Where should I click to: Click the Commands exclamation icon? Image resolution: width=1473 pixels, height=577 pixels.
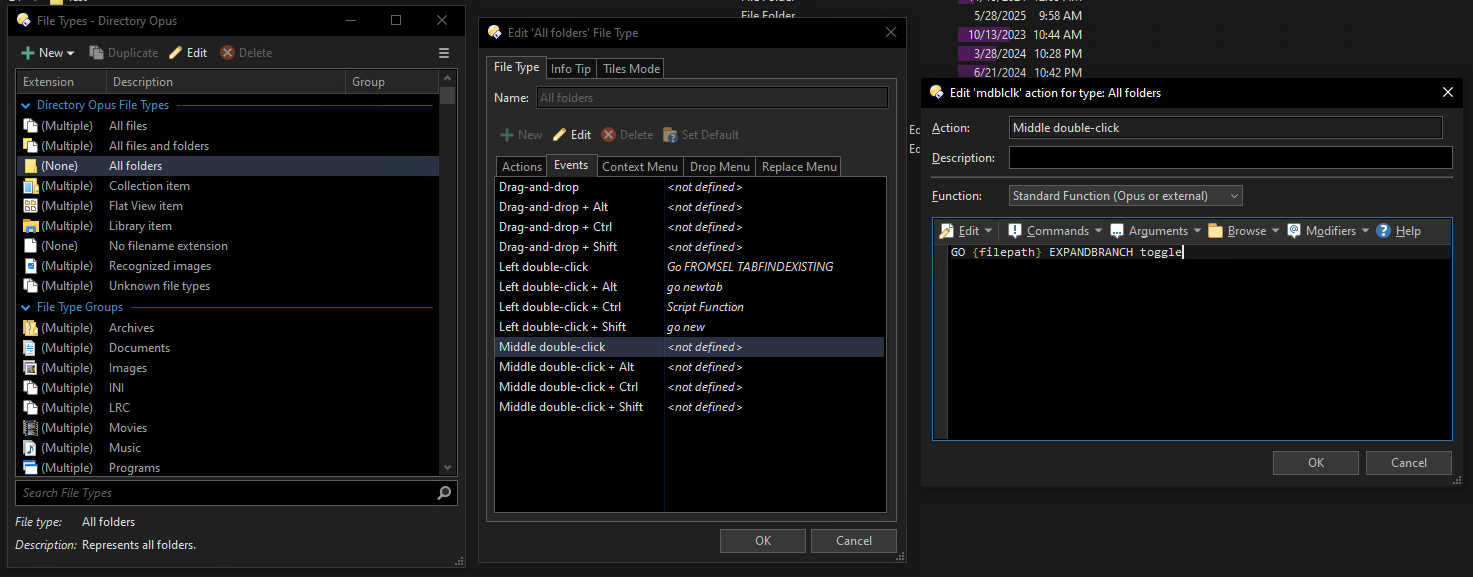click(1015, 231)
